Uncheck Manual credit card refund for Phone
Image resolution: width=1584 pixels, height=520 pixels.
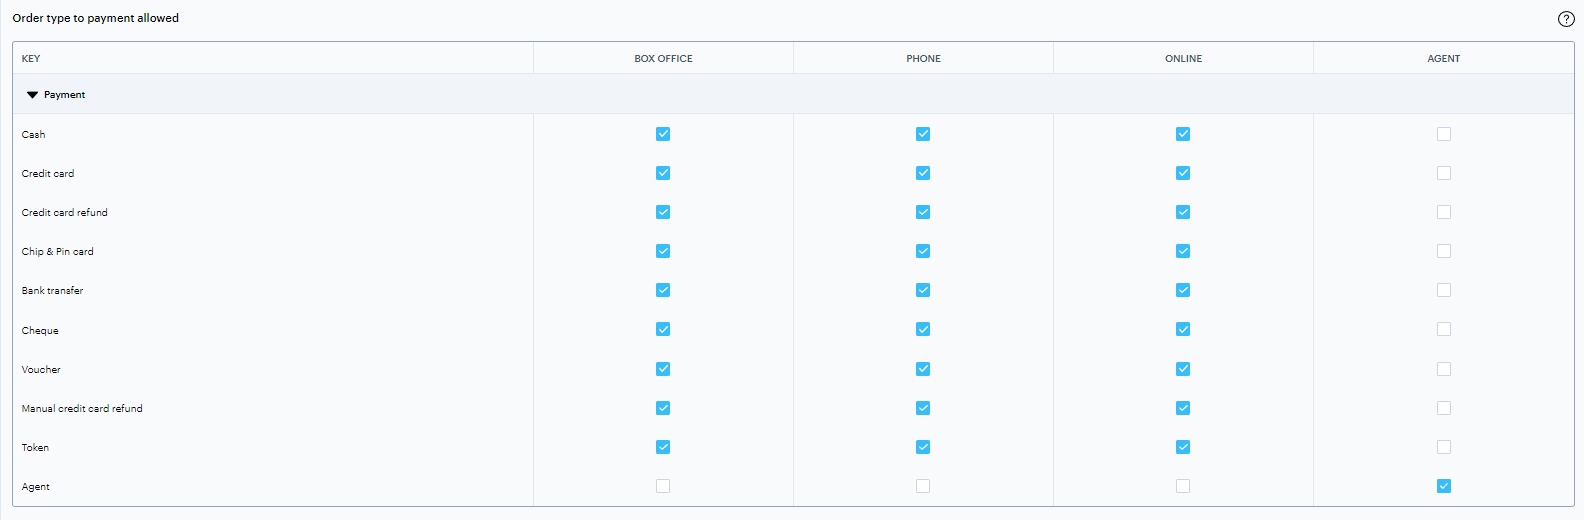click(x=923, y=408)
